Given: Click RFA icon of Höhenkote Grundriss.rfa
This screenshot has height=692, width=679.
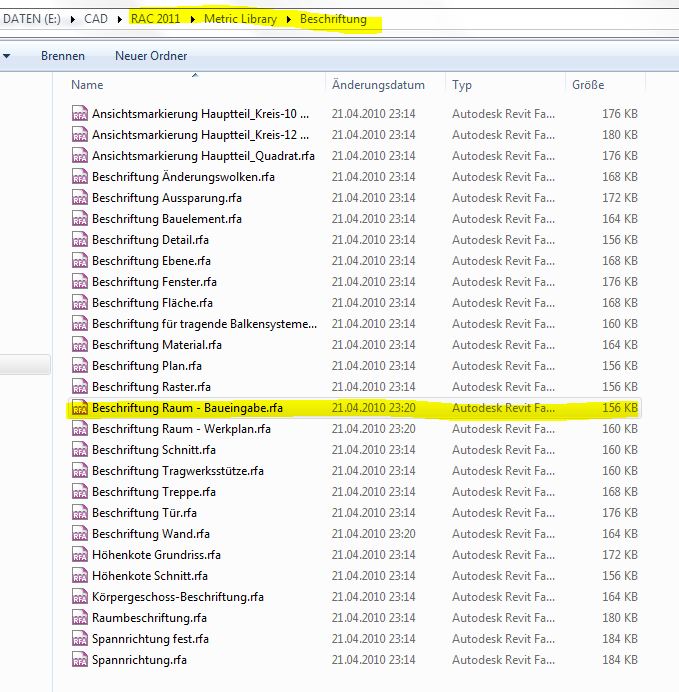Looking at the screenshot, I should click(x=79, y=555).
